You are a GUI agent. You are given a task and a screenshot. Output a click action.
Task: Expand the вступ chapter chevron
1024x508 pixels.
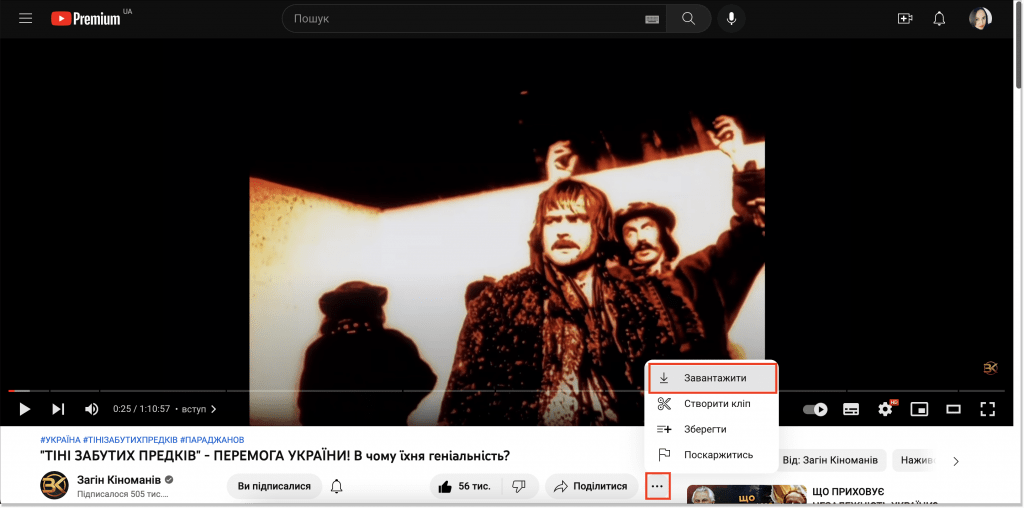pos(213,409)
